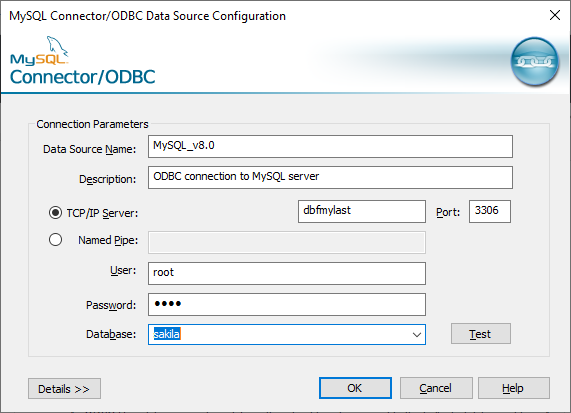Viewport: 571px width, 413px height.
Task: Confirm with the OK button
Action: 355,388
